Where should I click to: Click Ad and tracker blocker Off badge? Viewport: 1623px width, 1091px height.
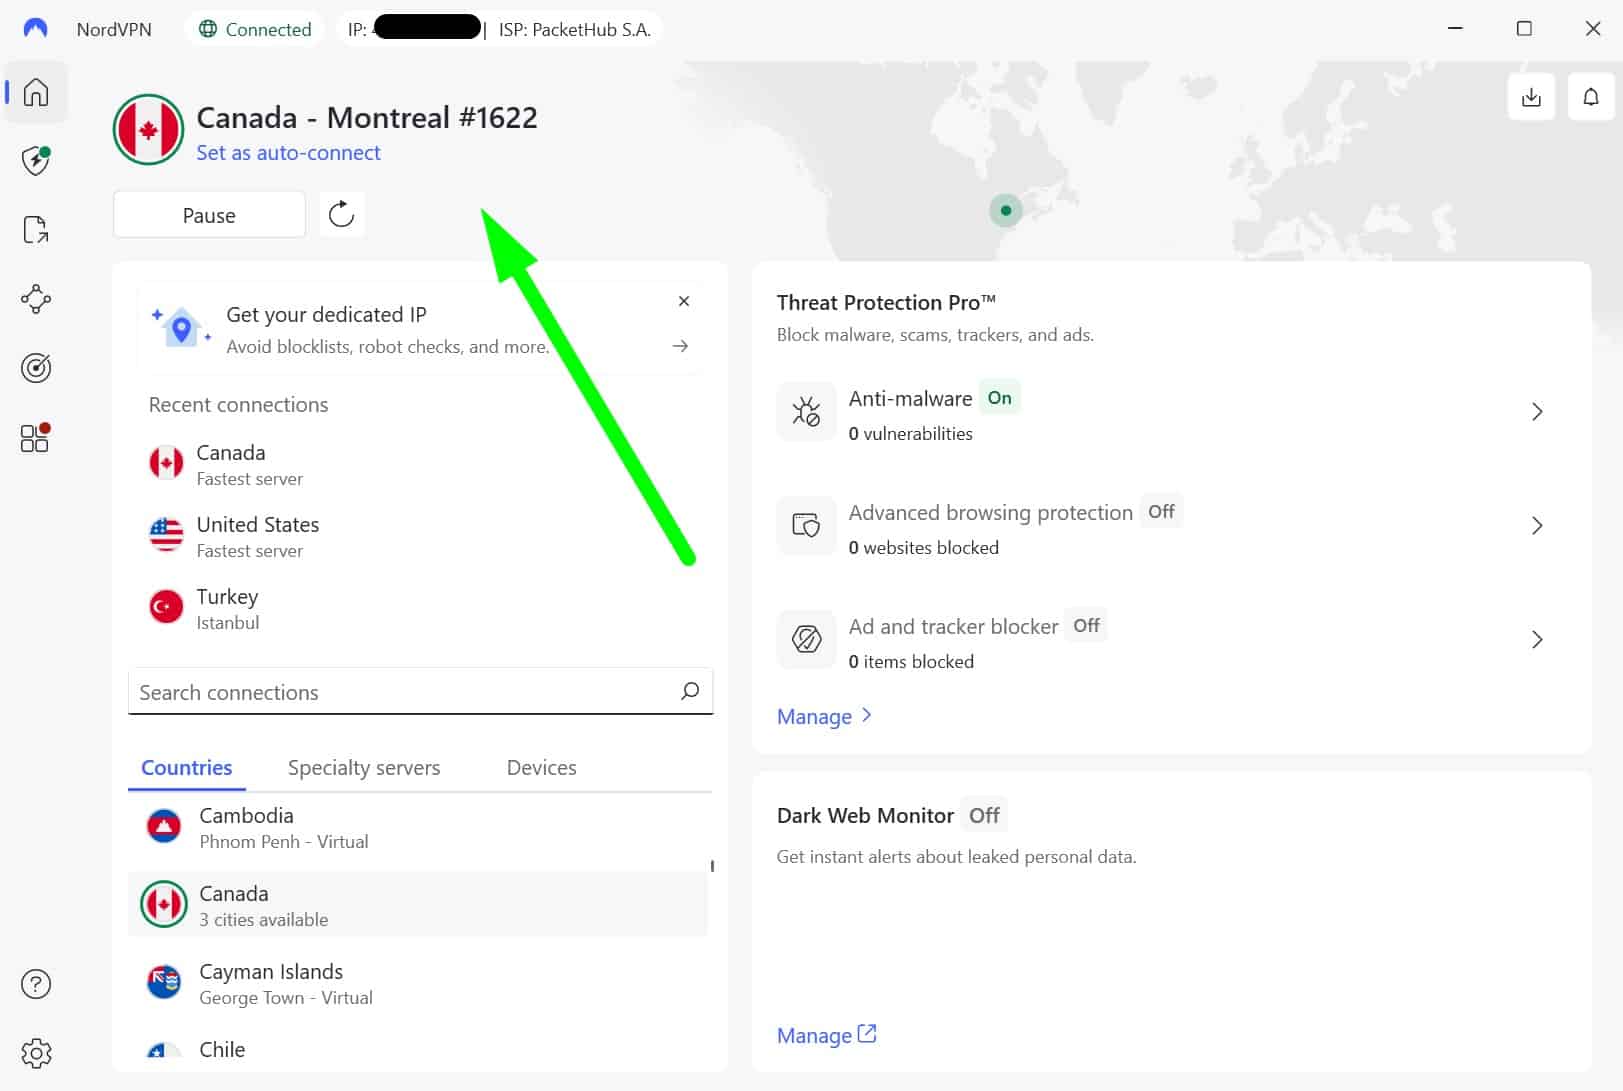coord(1087,626)
